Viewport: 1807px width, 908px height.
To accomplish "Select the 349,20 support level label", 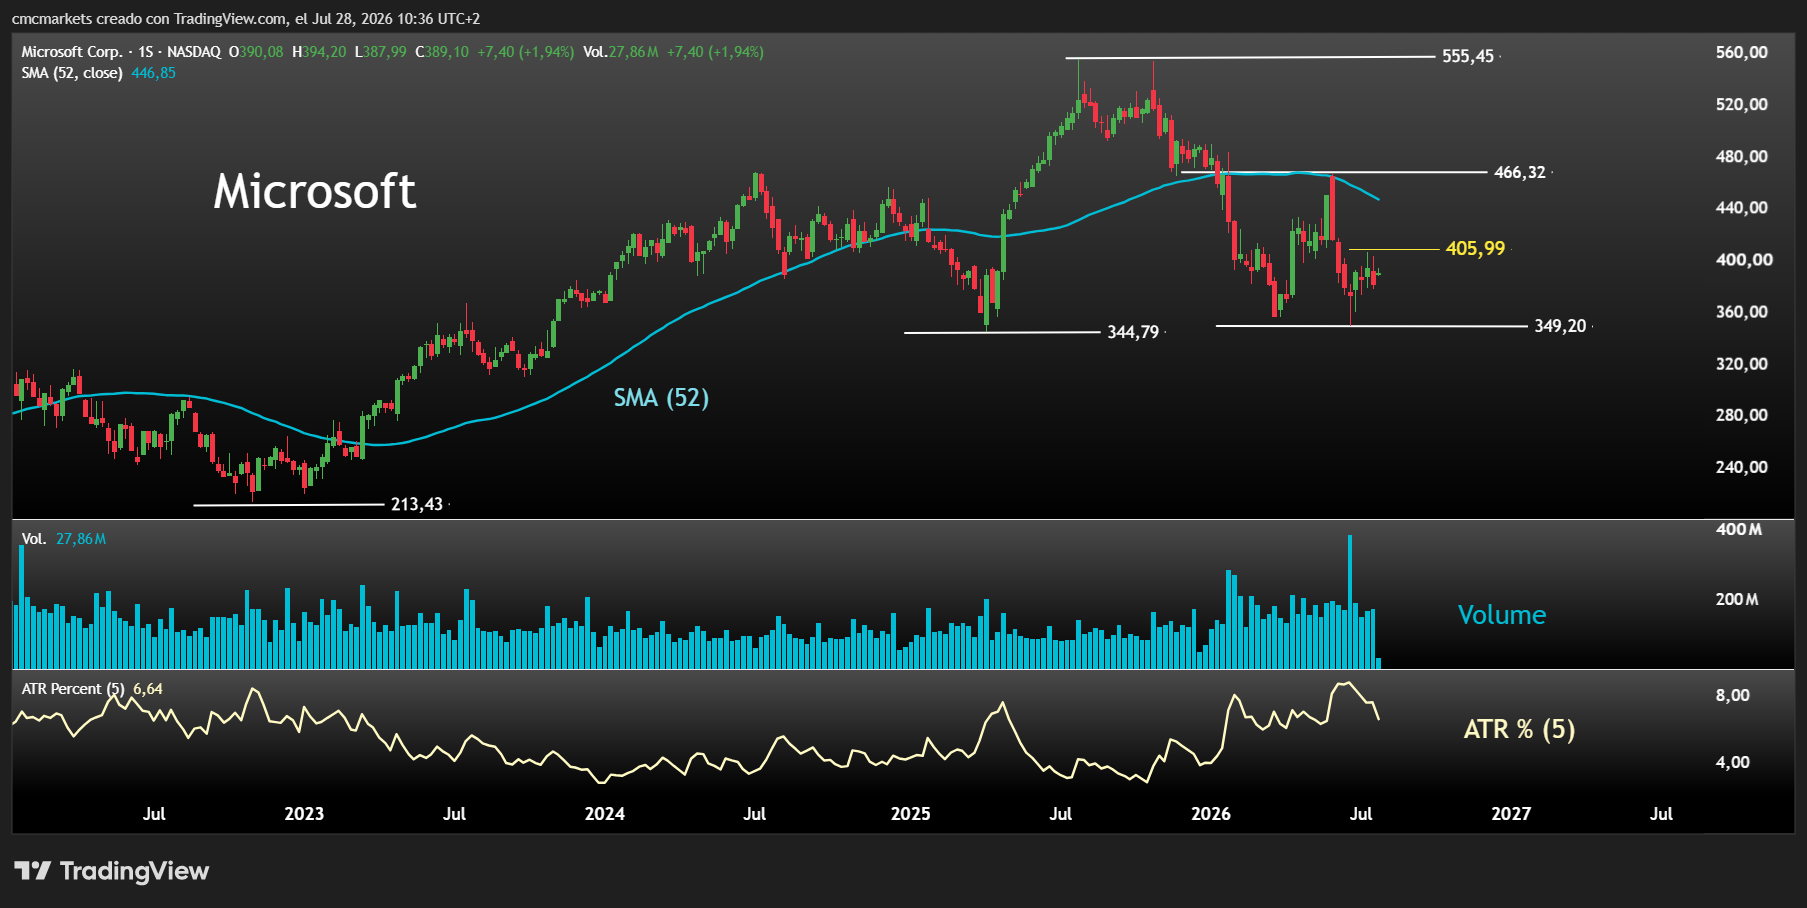I will 1560,326.
